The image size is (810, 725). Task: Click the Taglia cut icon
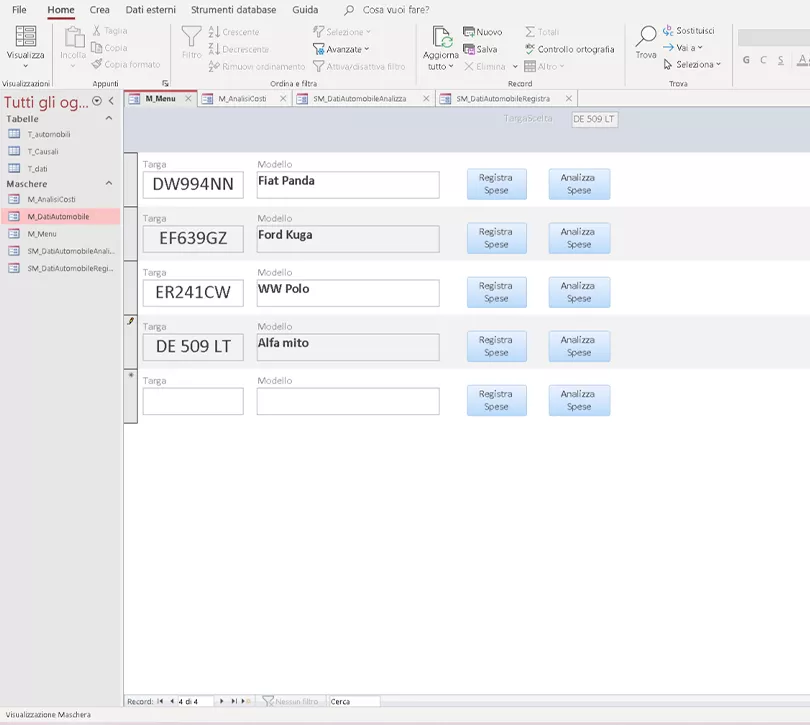97,30
